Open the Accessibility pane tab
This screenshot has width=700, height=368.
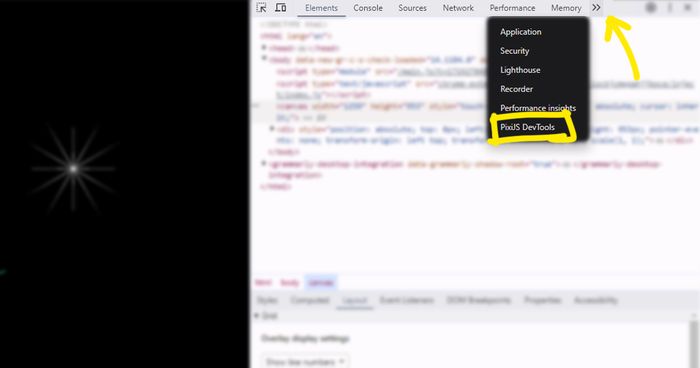596,300
